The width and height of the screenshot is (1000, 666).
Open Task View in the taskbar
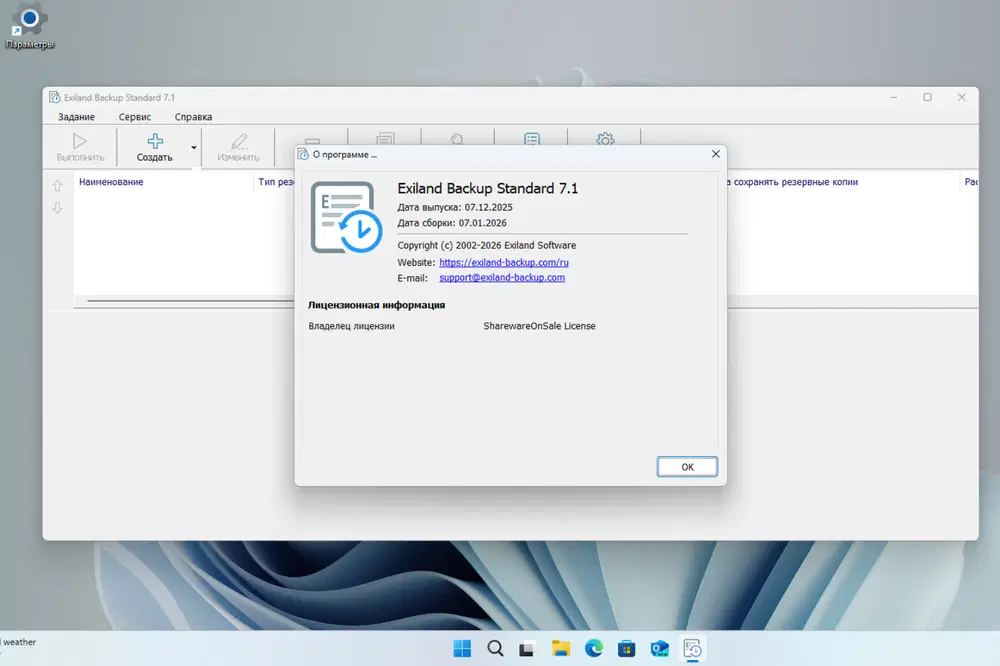[x=527, y=649]
